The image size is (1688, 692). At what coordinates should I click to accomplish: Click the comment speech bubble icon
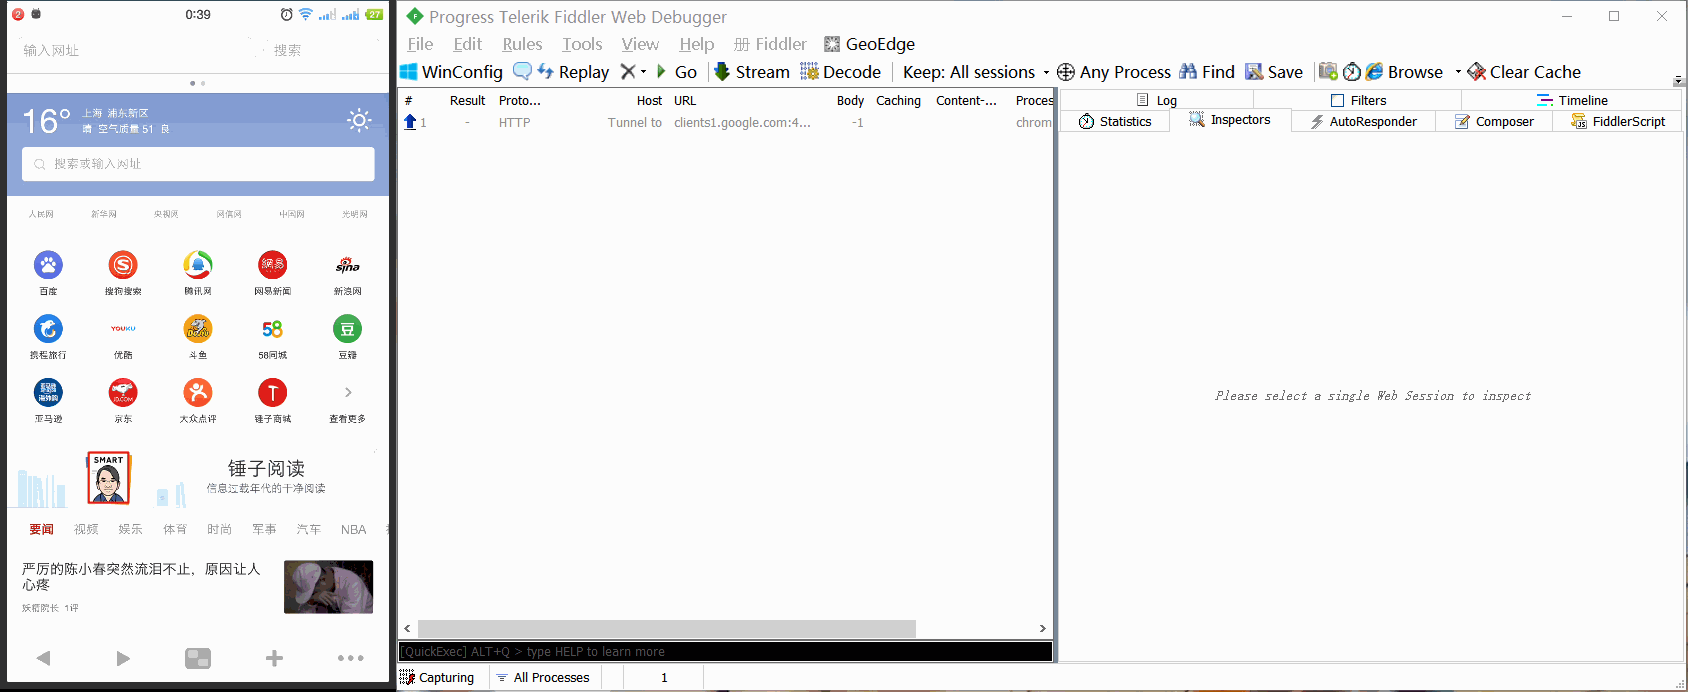(x=522, y=71)
